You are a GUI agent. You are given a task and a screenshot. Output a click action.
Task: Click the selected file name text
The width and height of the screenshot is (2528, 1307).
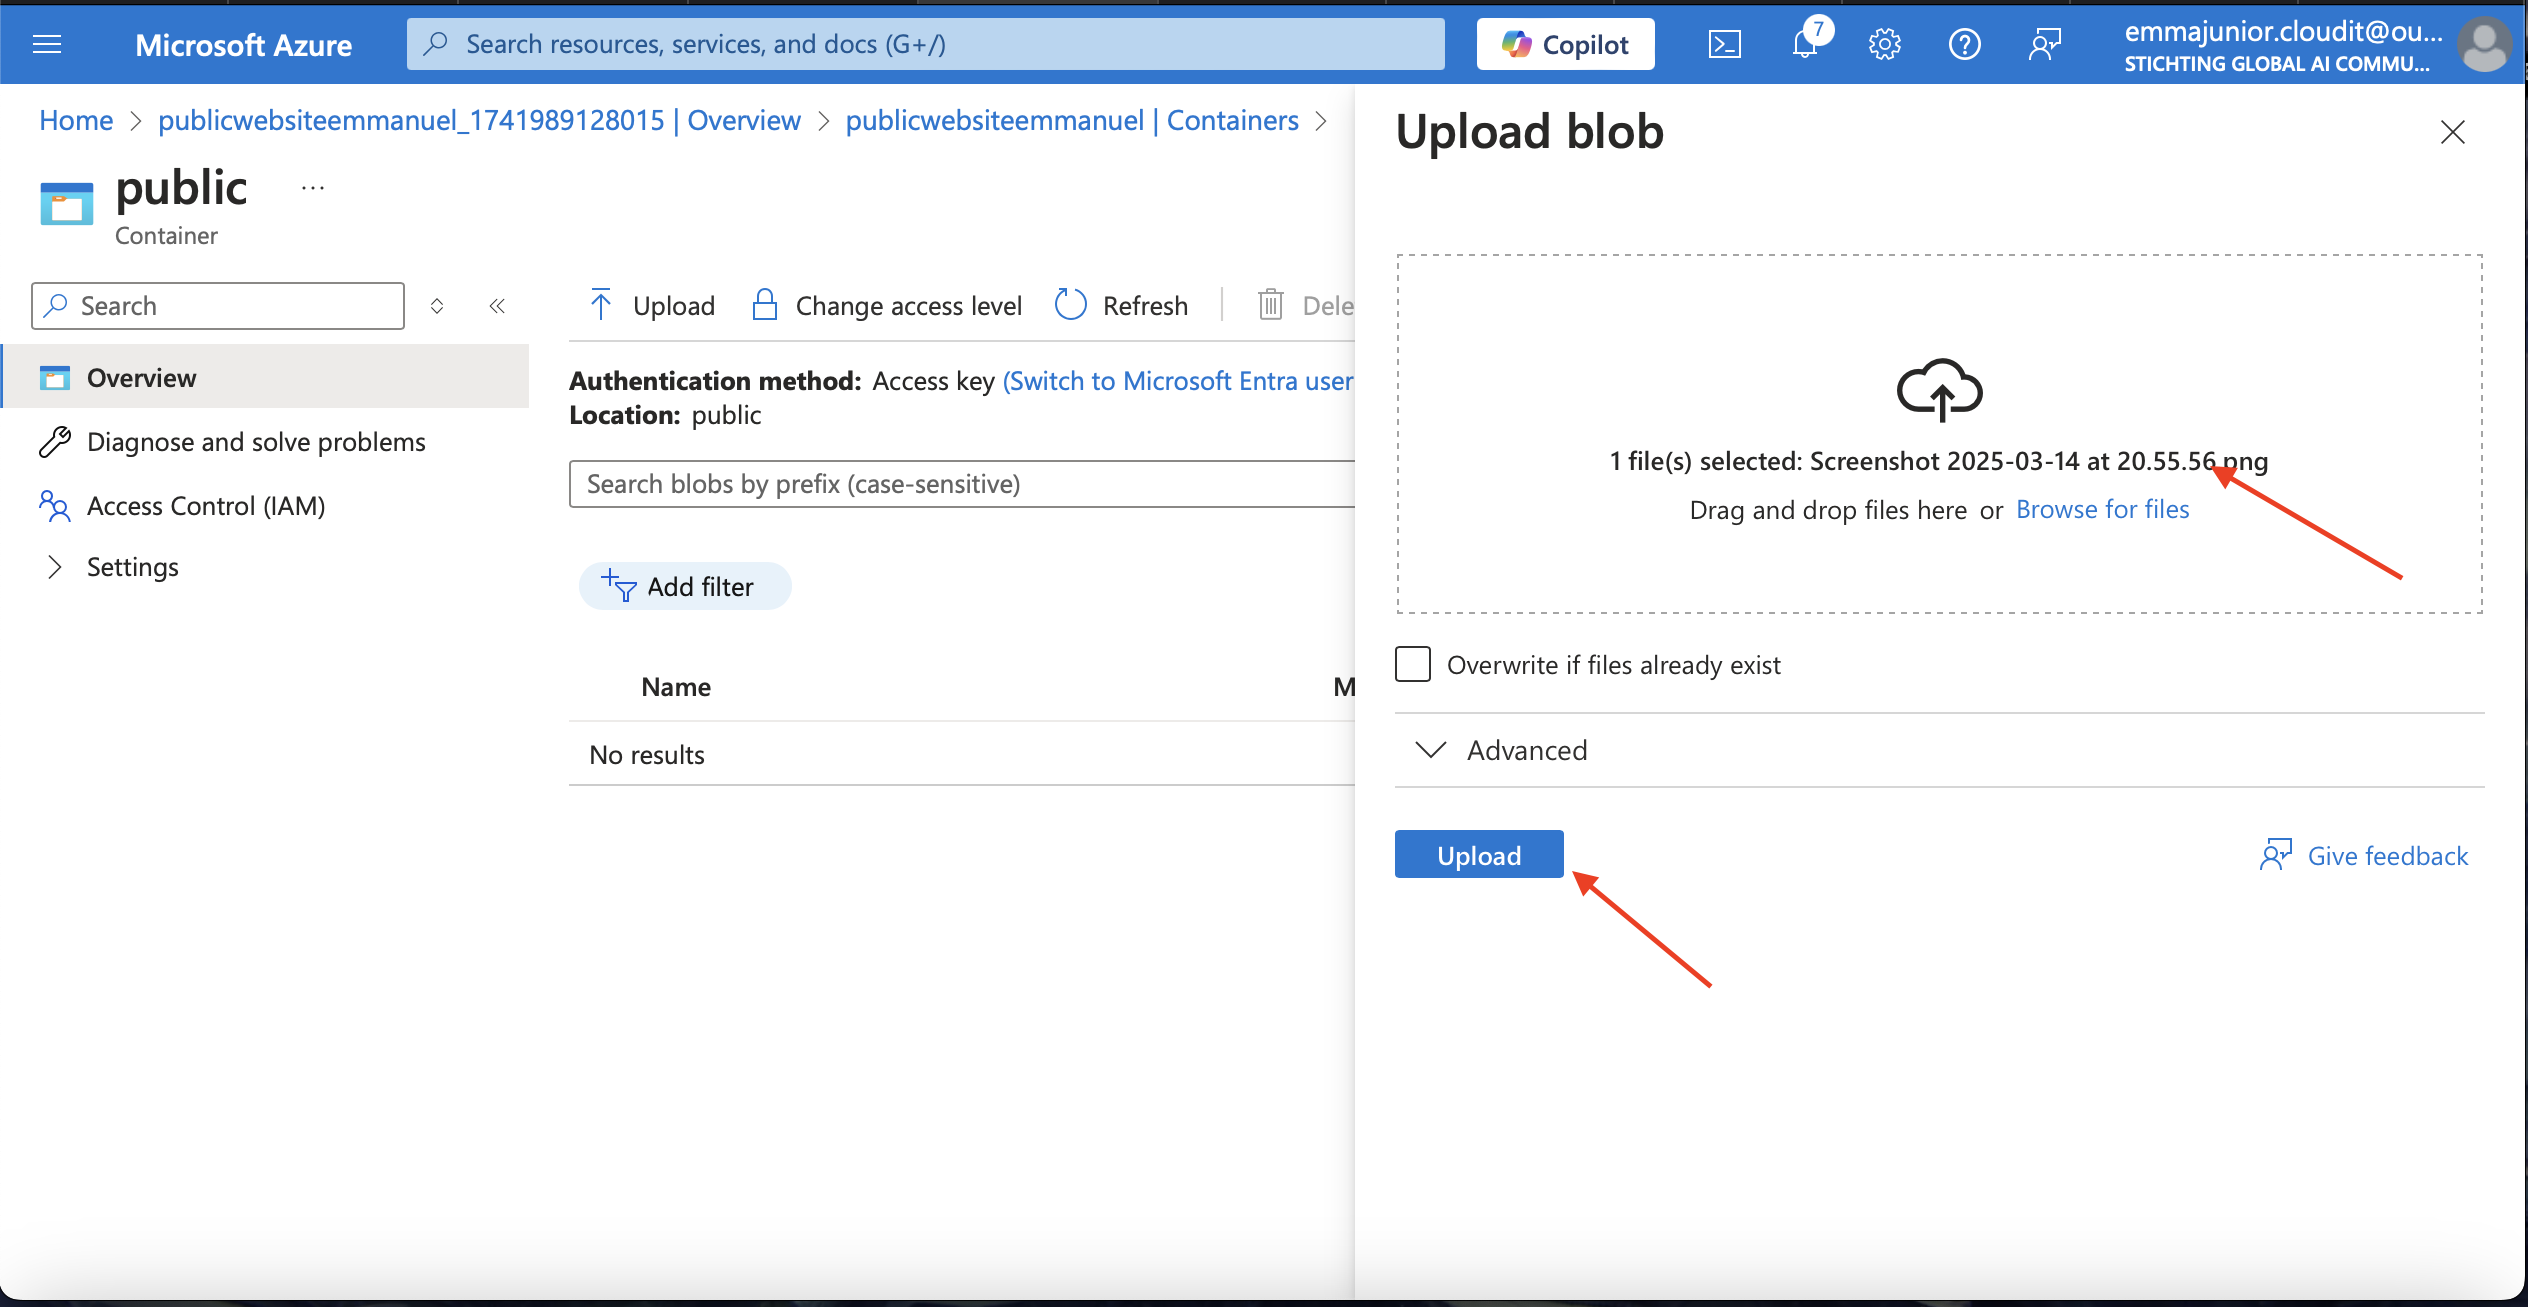click(x=2039, y=461)
